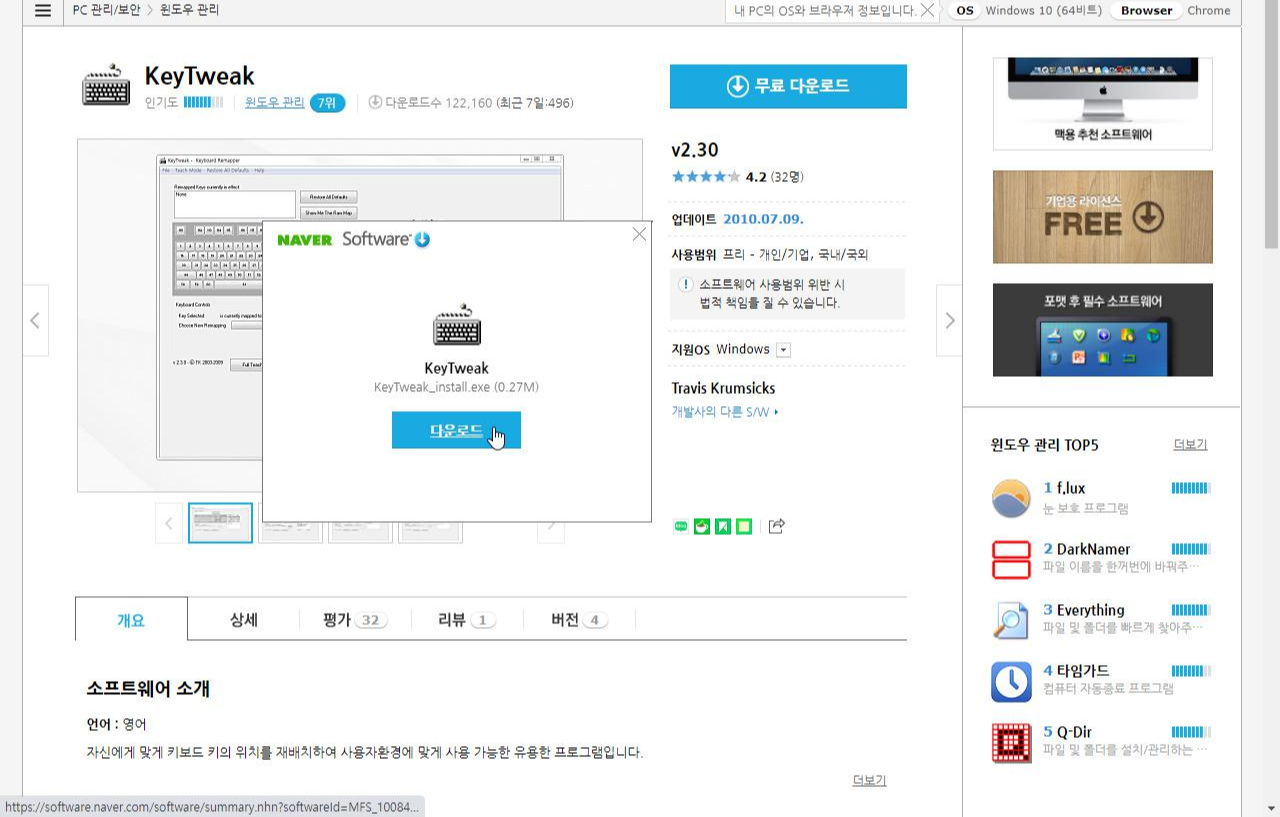Screen dimensions: 1280x817
Task: Open the hamburger menu icon
Action: 42,10
